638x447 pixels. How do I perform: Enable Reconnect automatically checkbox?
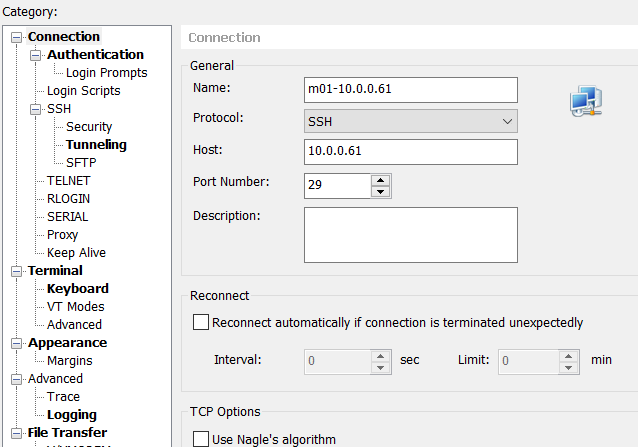click(x=201, y=323)
